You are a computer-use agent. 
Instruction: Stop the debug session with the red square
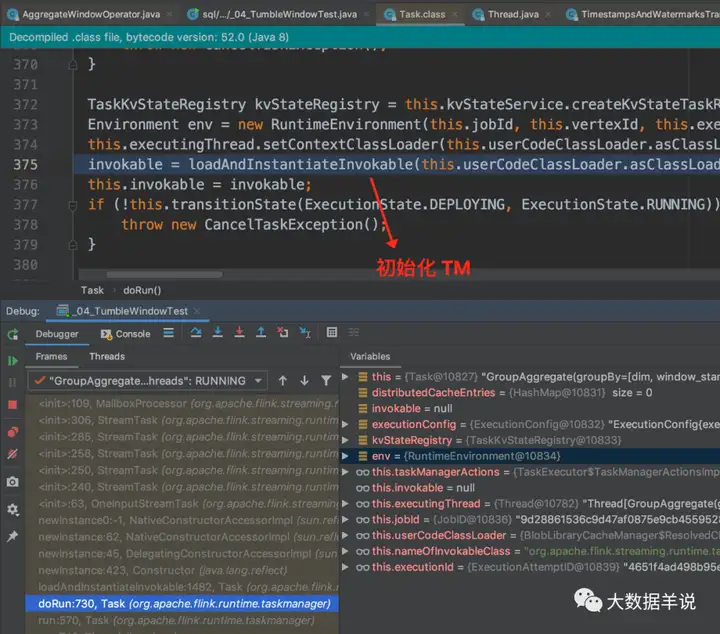(x=13, y=405)
